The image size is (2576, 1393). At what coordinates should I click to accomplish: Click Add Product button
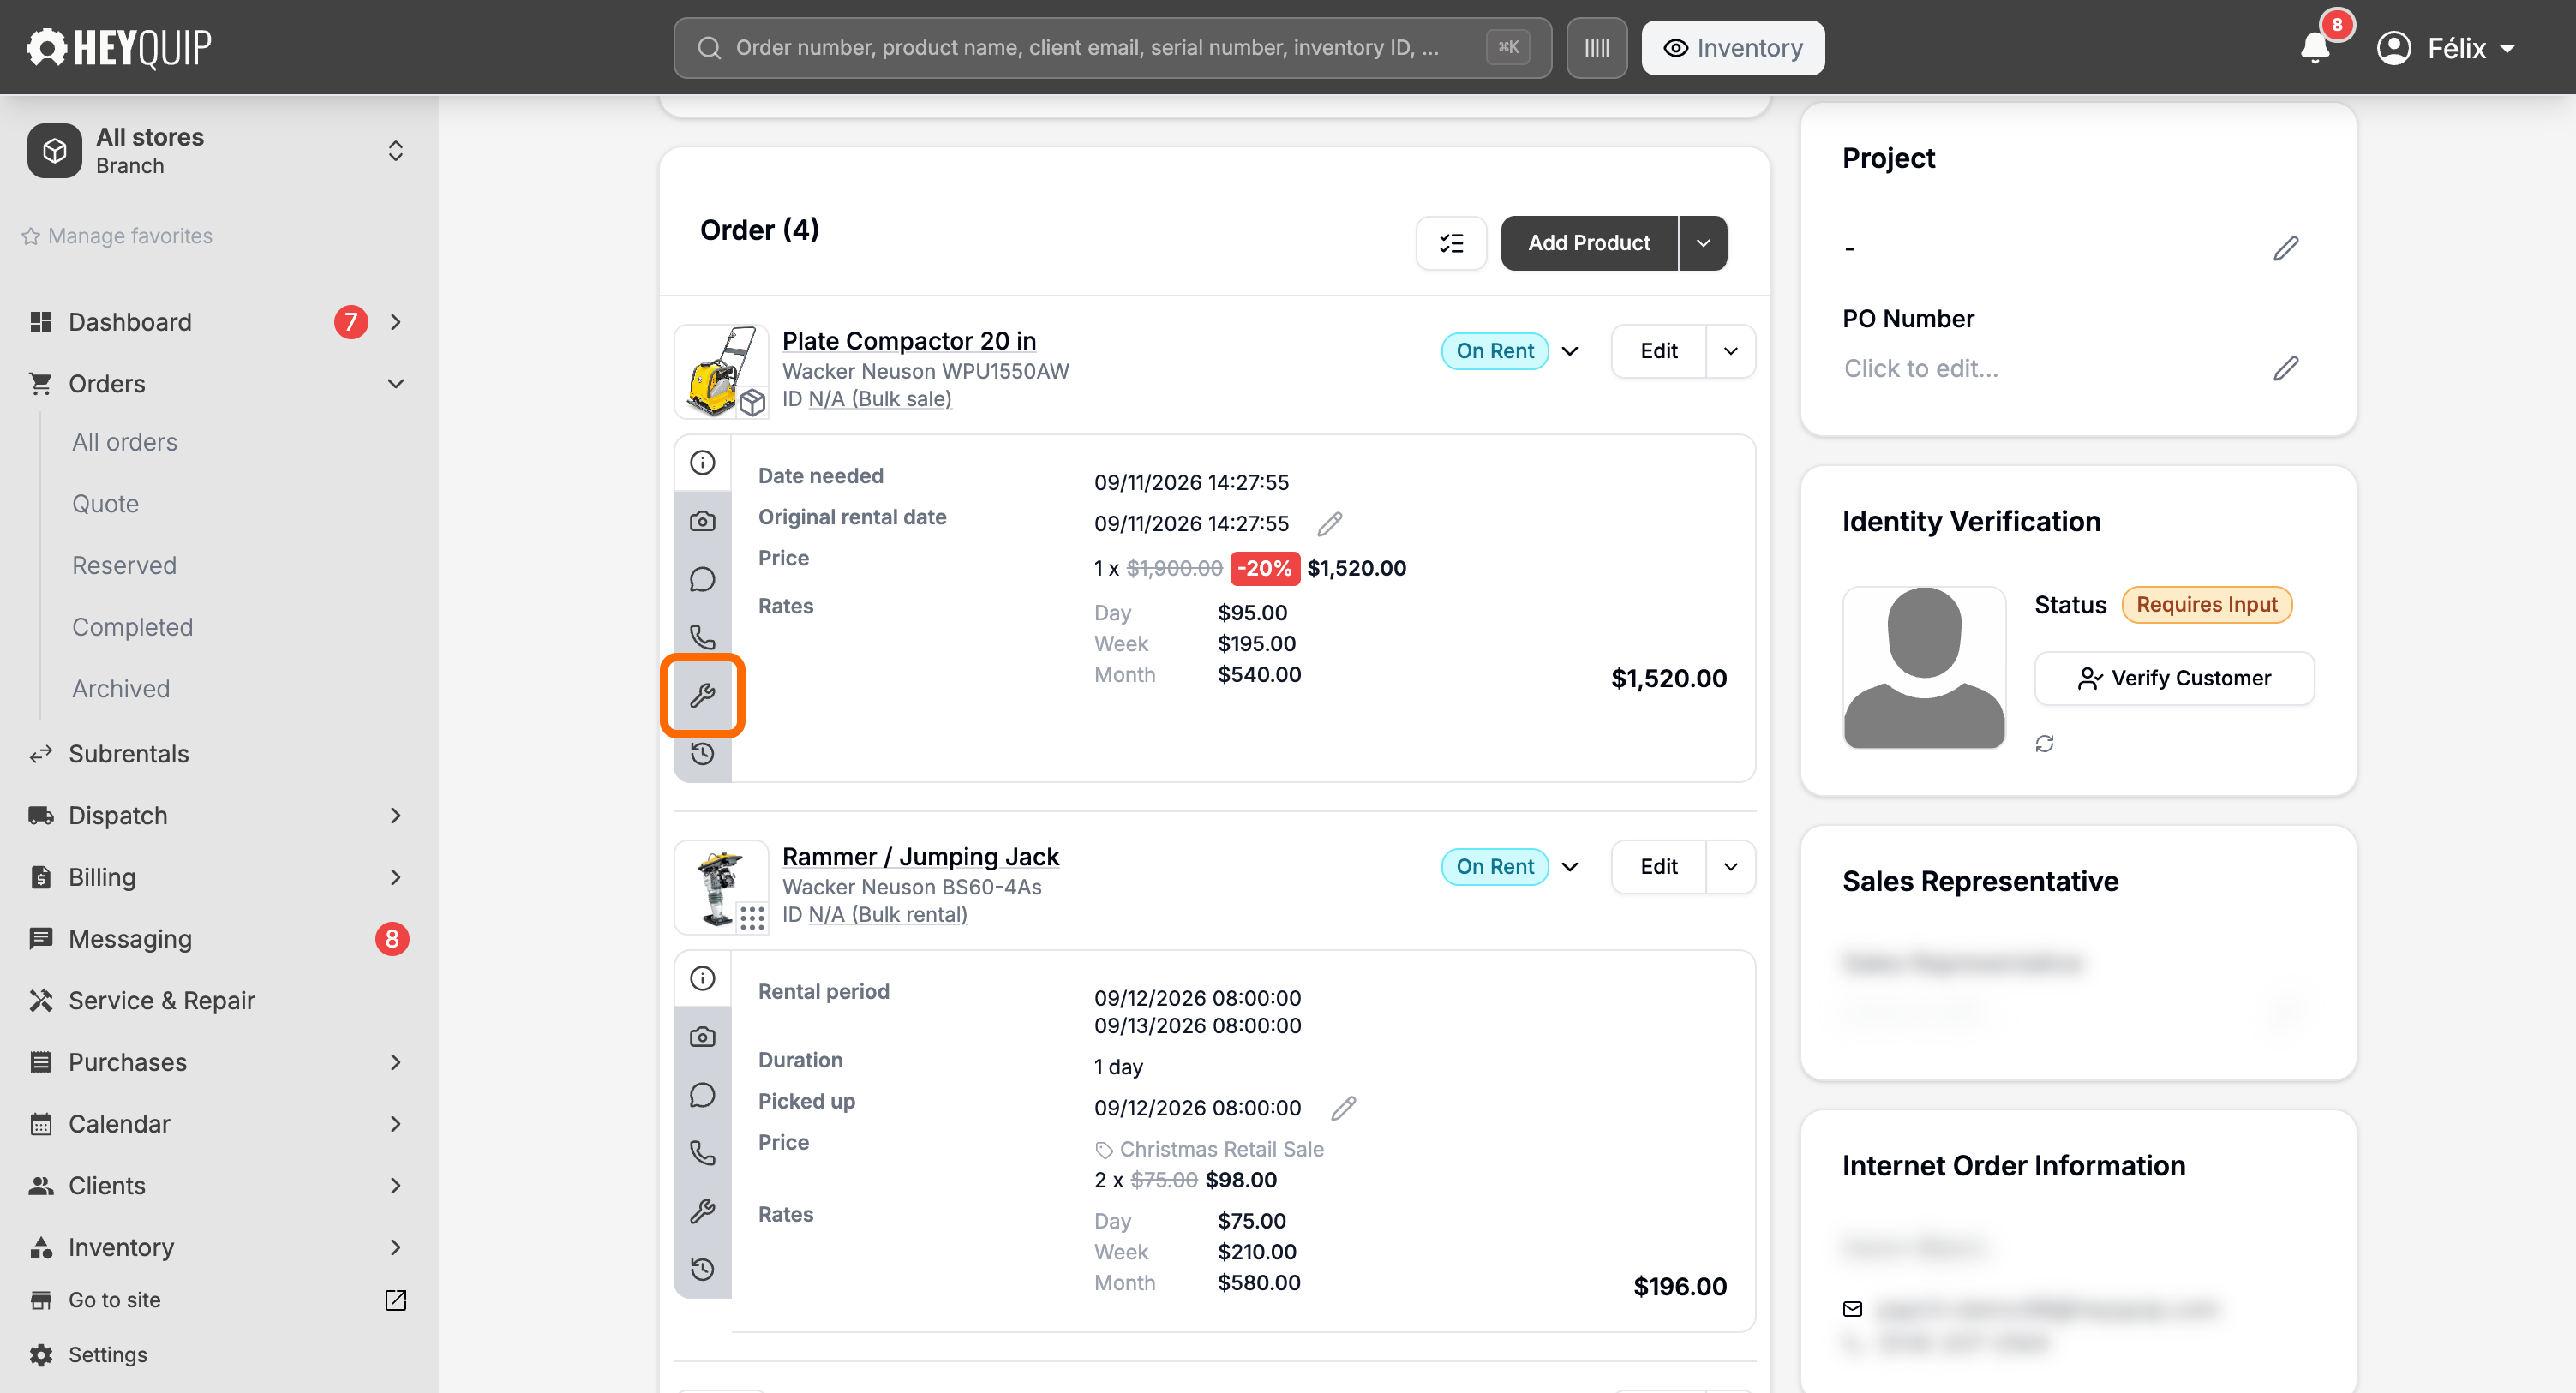[1589, 243]
